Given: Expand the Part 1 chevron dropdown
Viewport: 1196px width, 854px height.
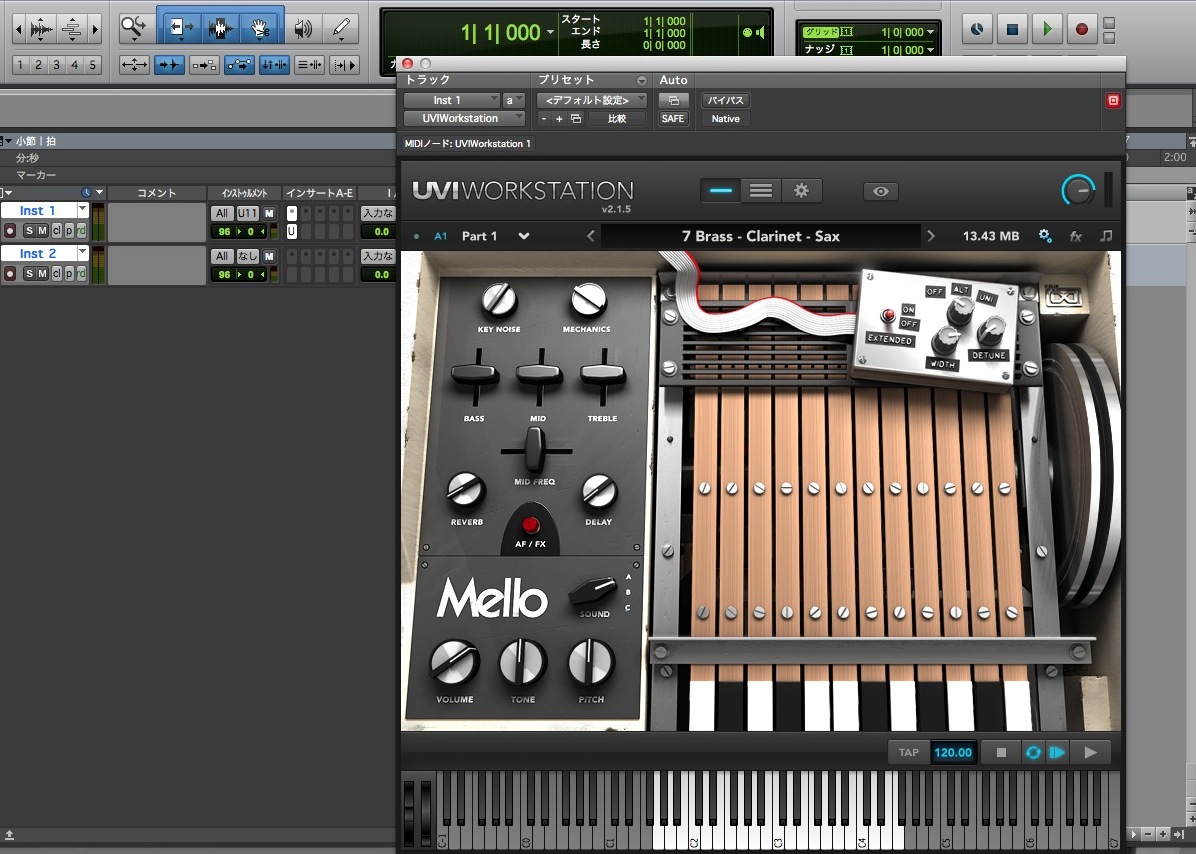Looking at the screenshot, I should [524, 236].
